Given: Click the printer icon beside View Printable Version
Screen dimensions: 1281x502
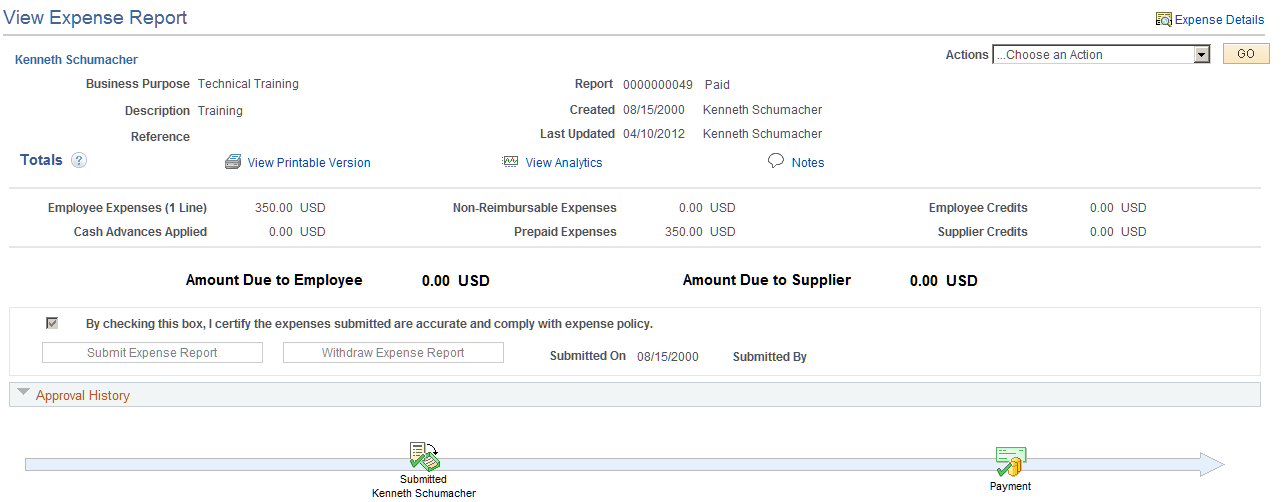Looking at the screenshot, I should point(233,162).
